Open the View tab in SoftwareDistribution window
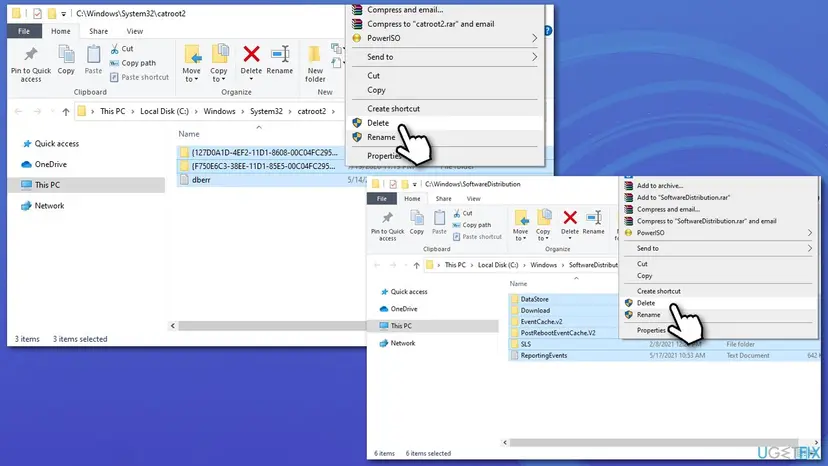828x466 pixels. pos(473,199)
